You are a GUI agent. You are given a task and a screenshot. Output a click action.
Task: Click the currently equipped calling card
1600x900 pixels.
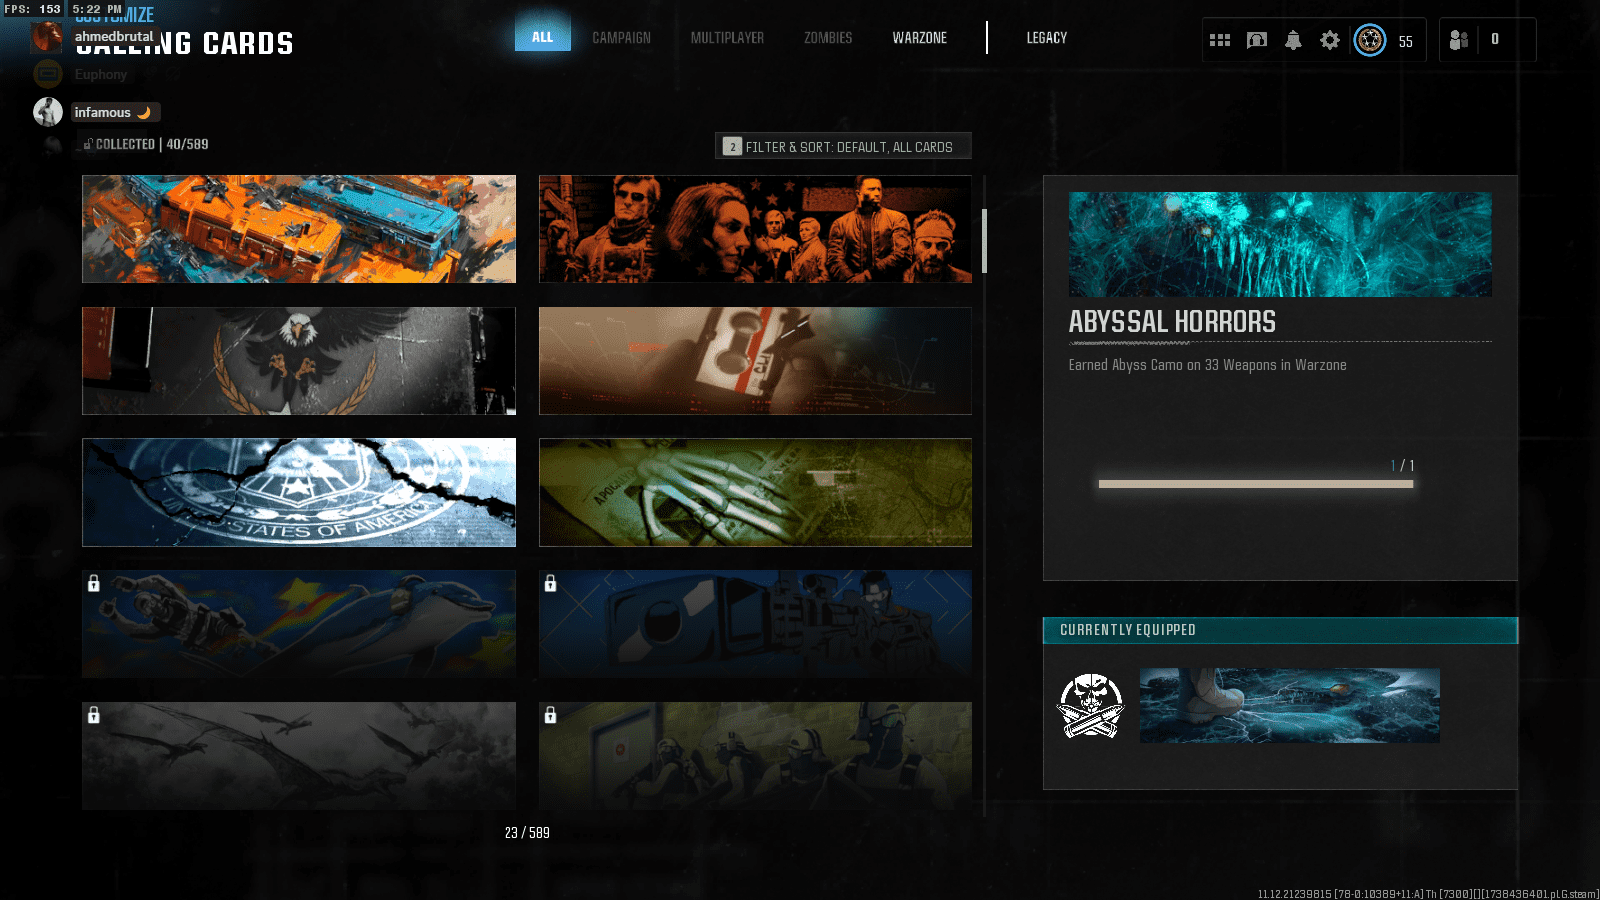coord(1289,706)
